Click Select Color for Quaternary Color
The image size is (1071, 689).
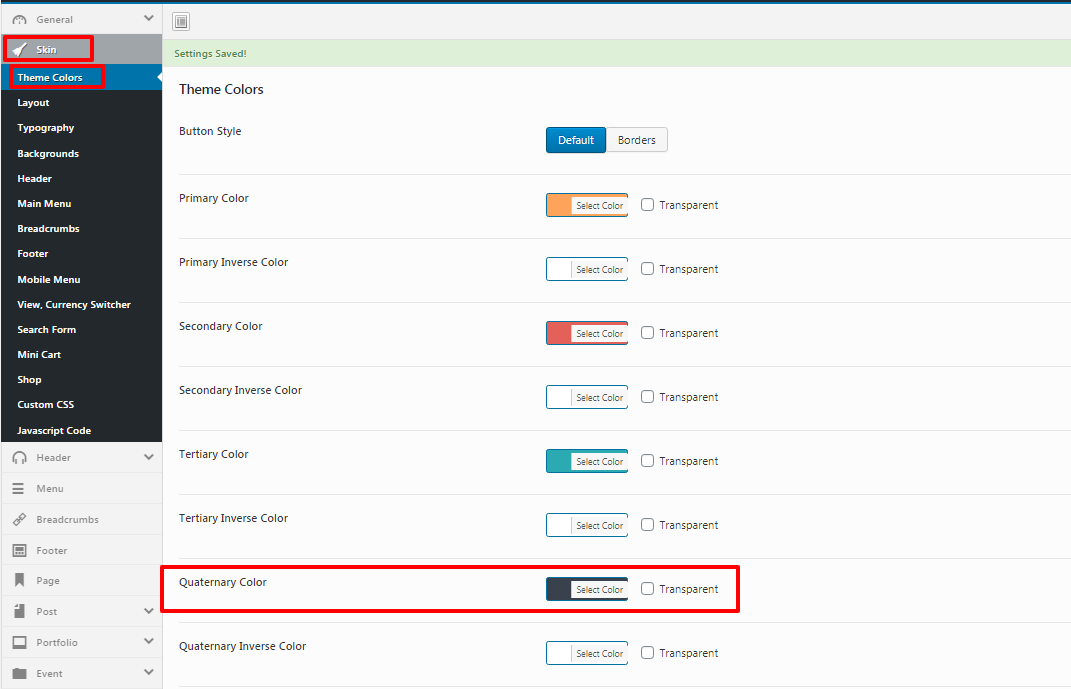[599, 589]
